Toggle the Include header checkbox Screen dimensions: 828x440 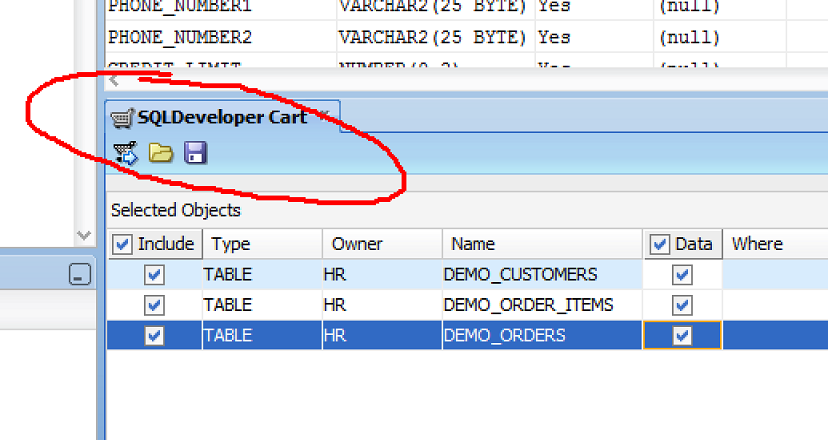pyautogui.click(x=122, y=245)
